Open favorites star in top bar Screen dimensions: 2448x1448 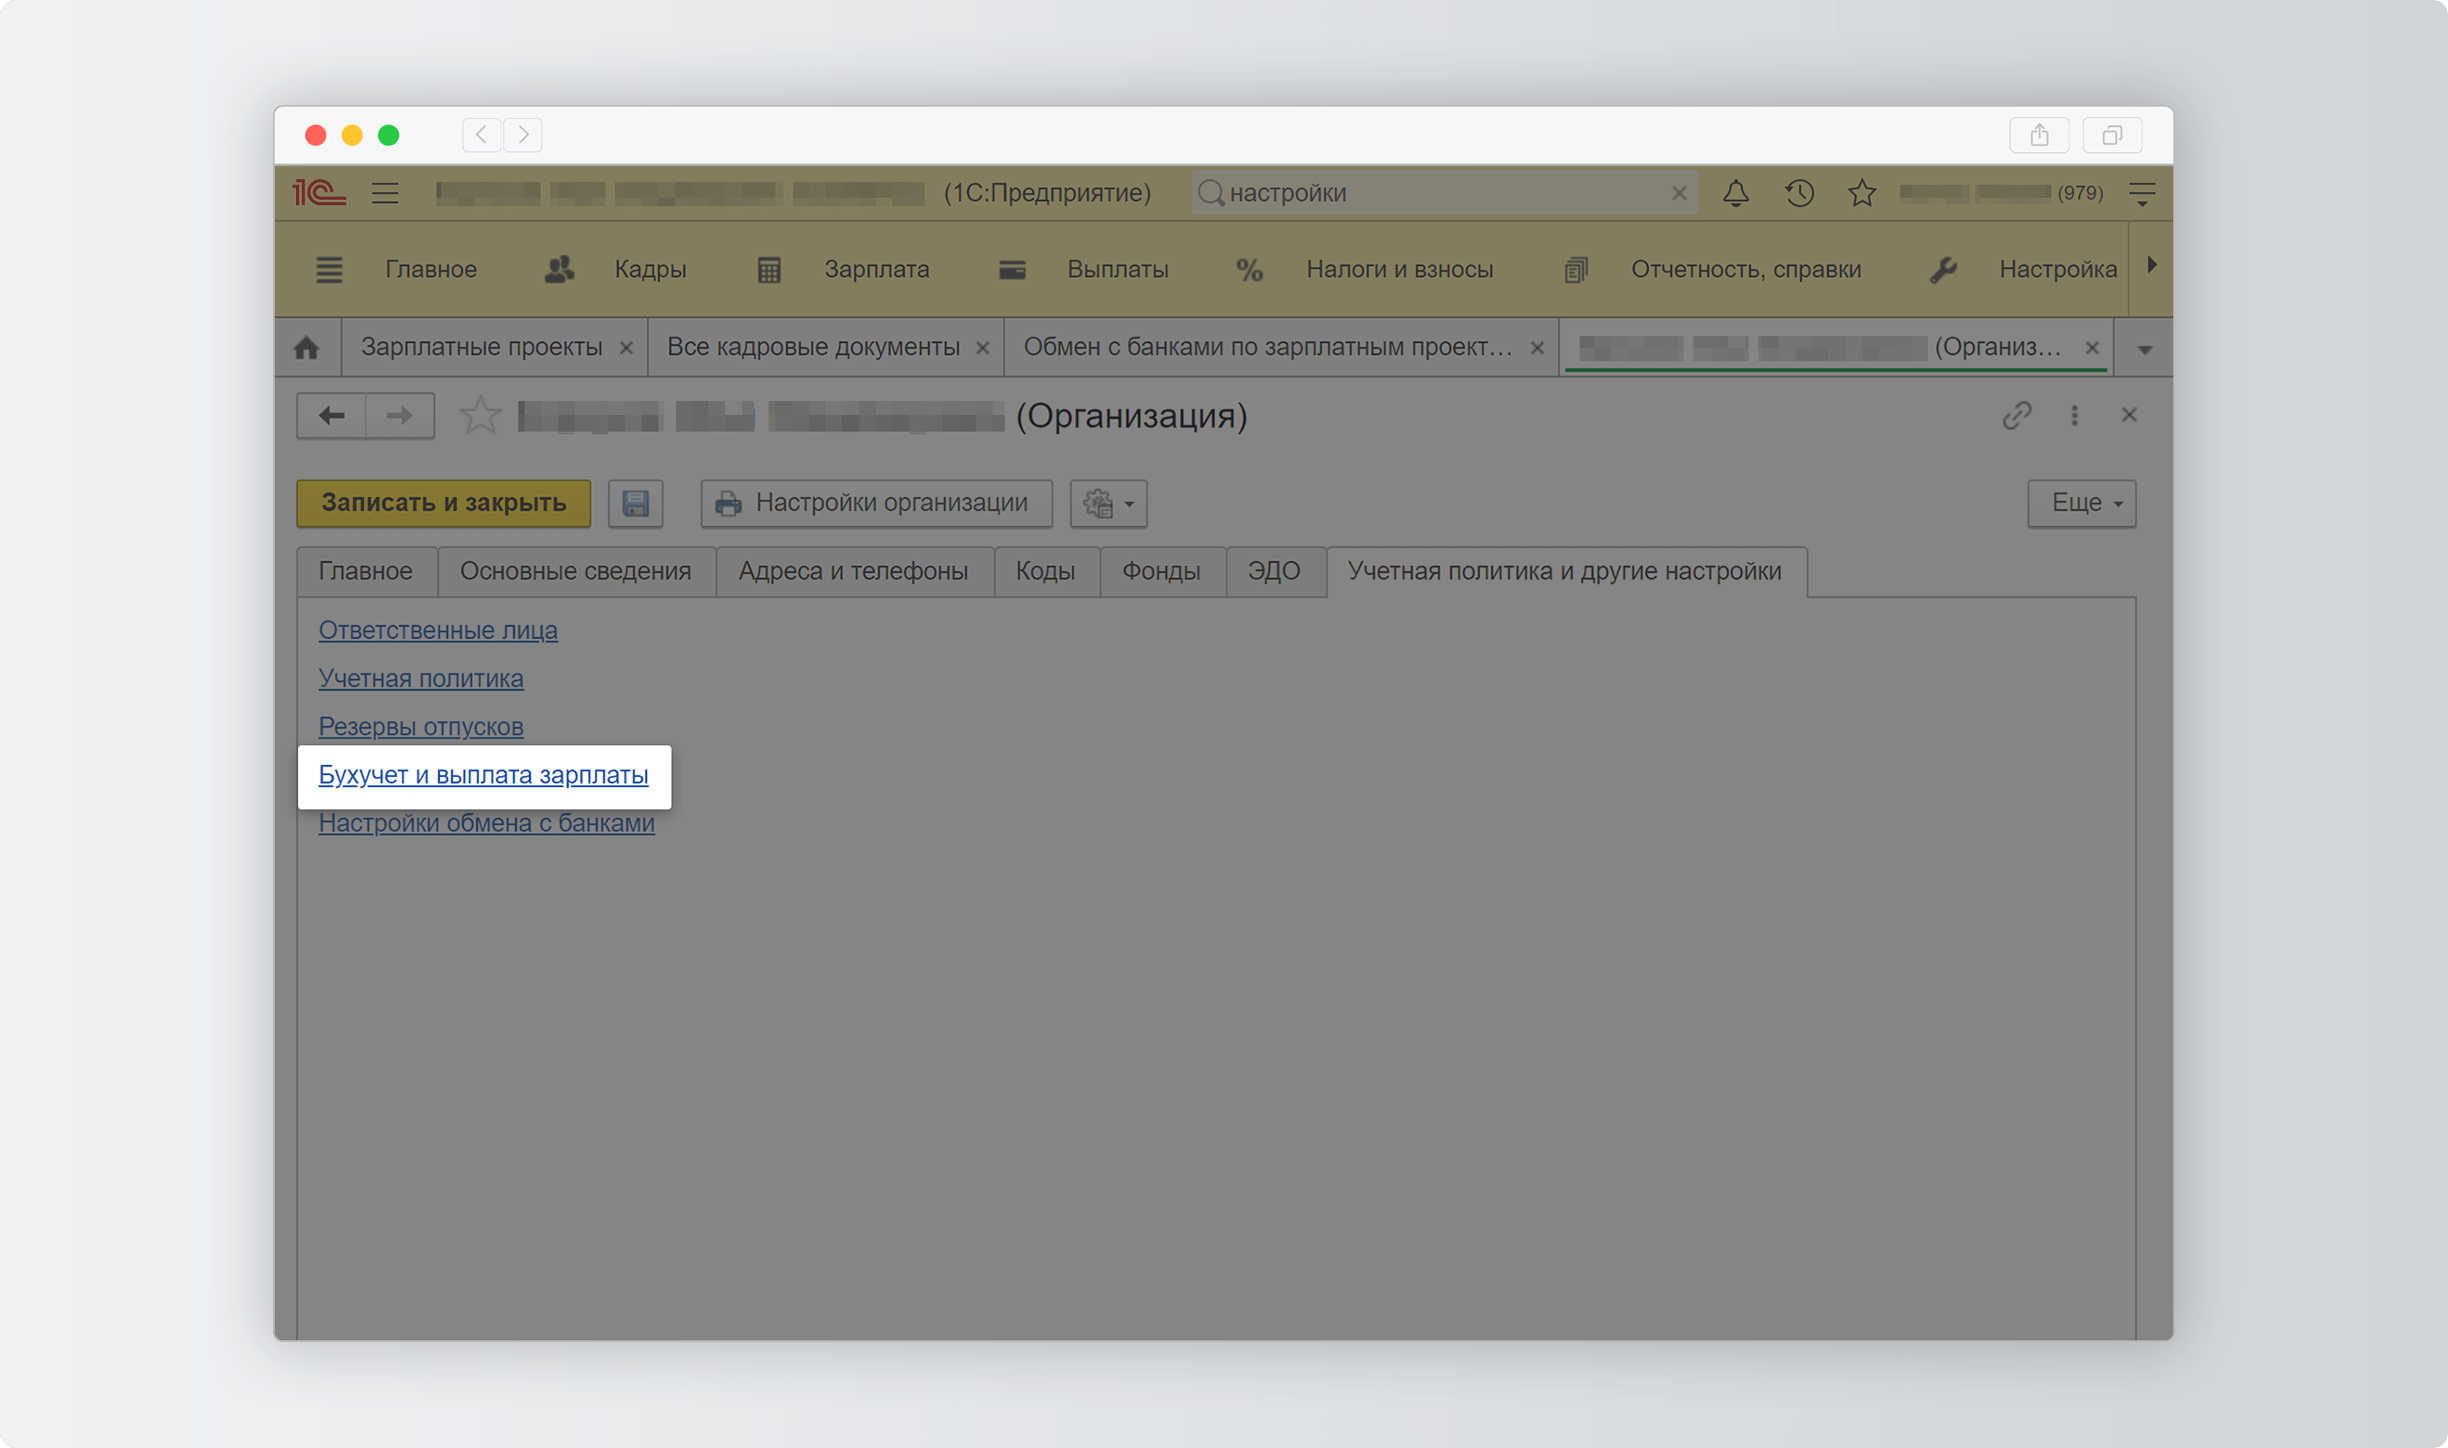coord(1862,193)
